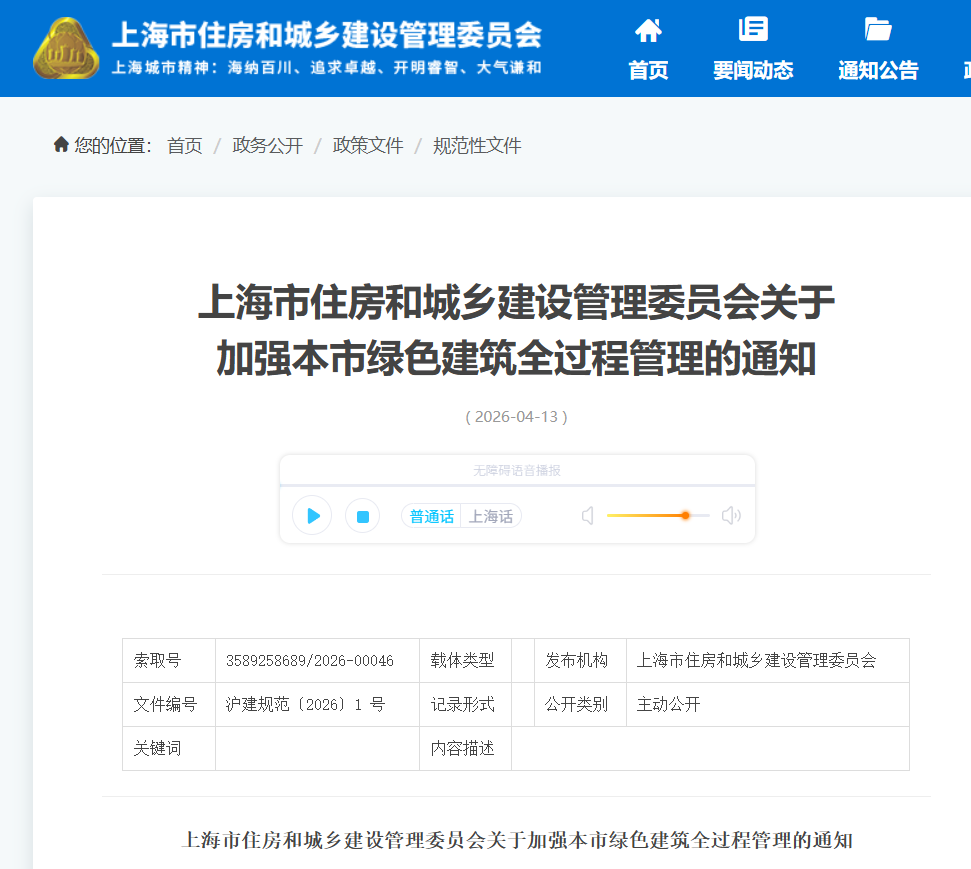This screenshot has width=971, height=869.
Task: Open the 规范性文件 breadcrumb link
Action: (x=477, y=145)
